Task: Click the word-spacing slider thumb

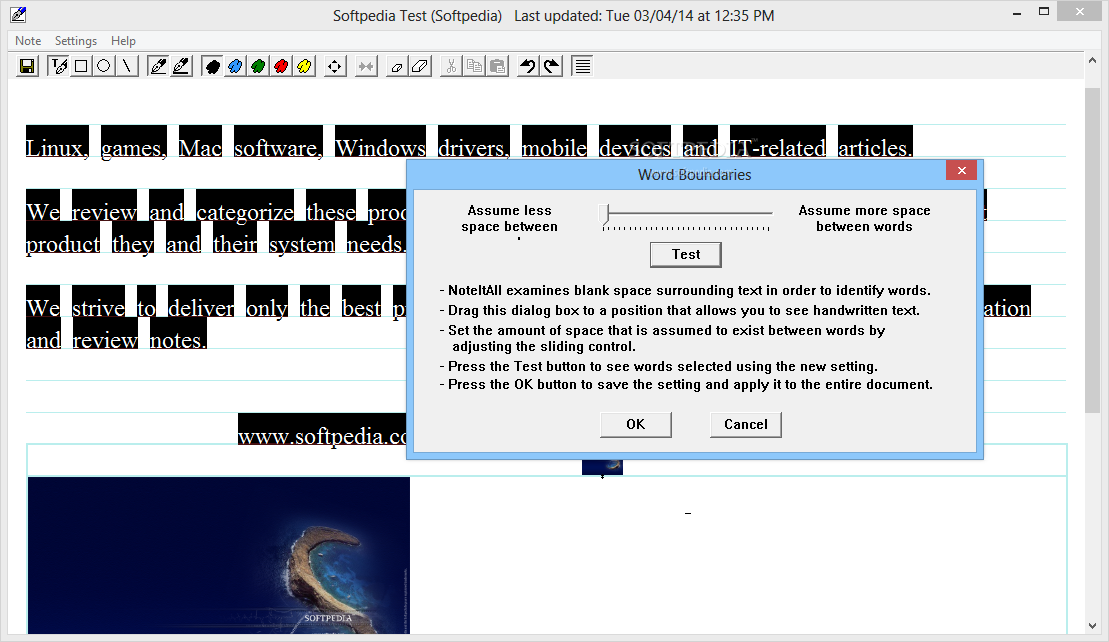Action: click(604, 214)
